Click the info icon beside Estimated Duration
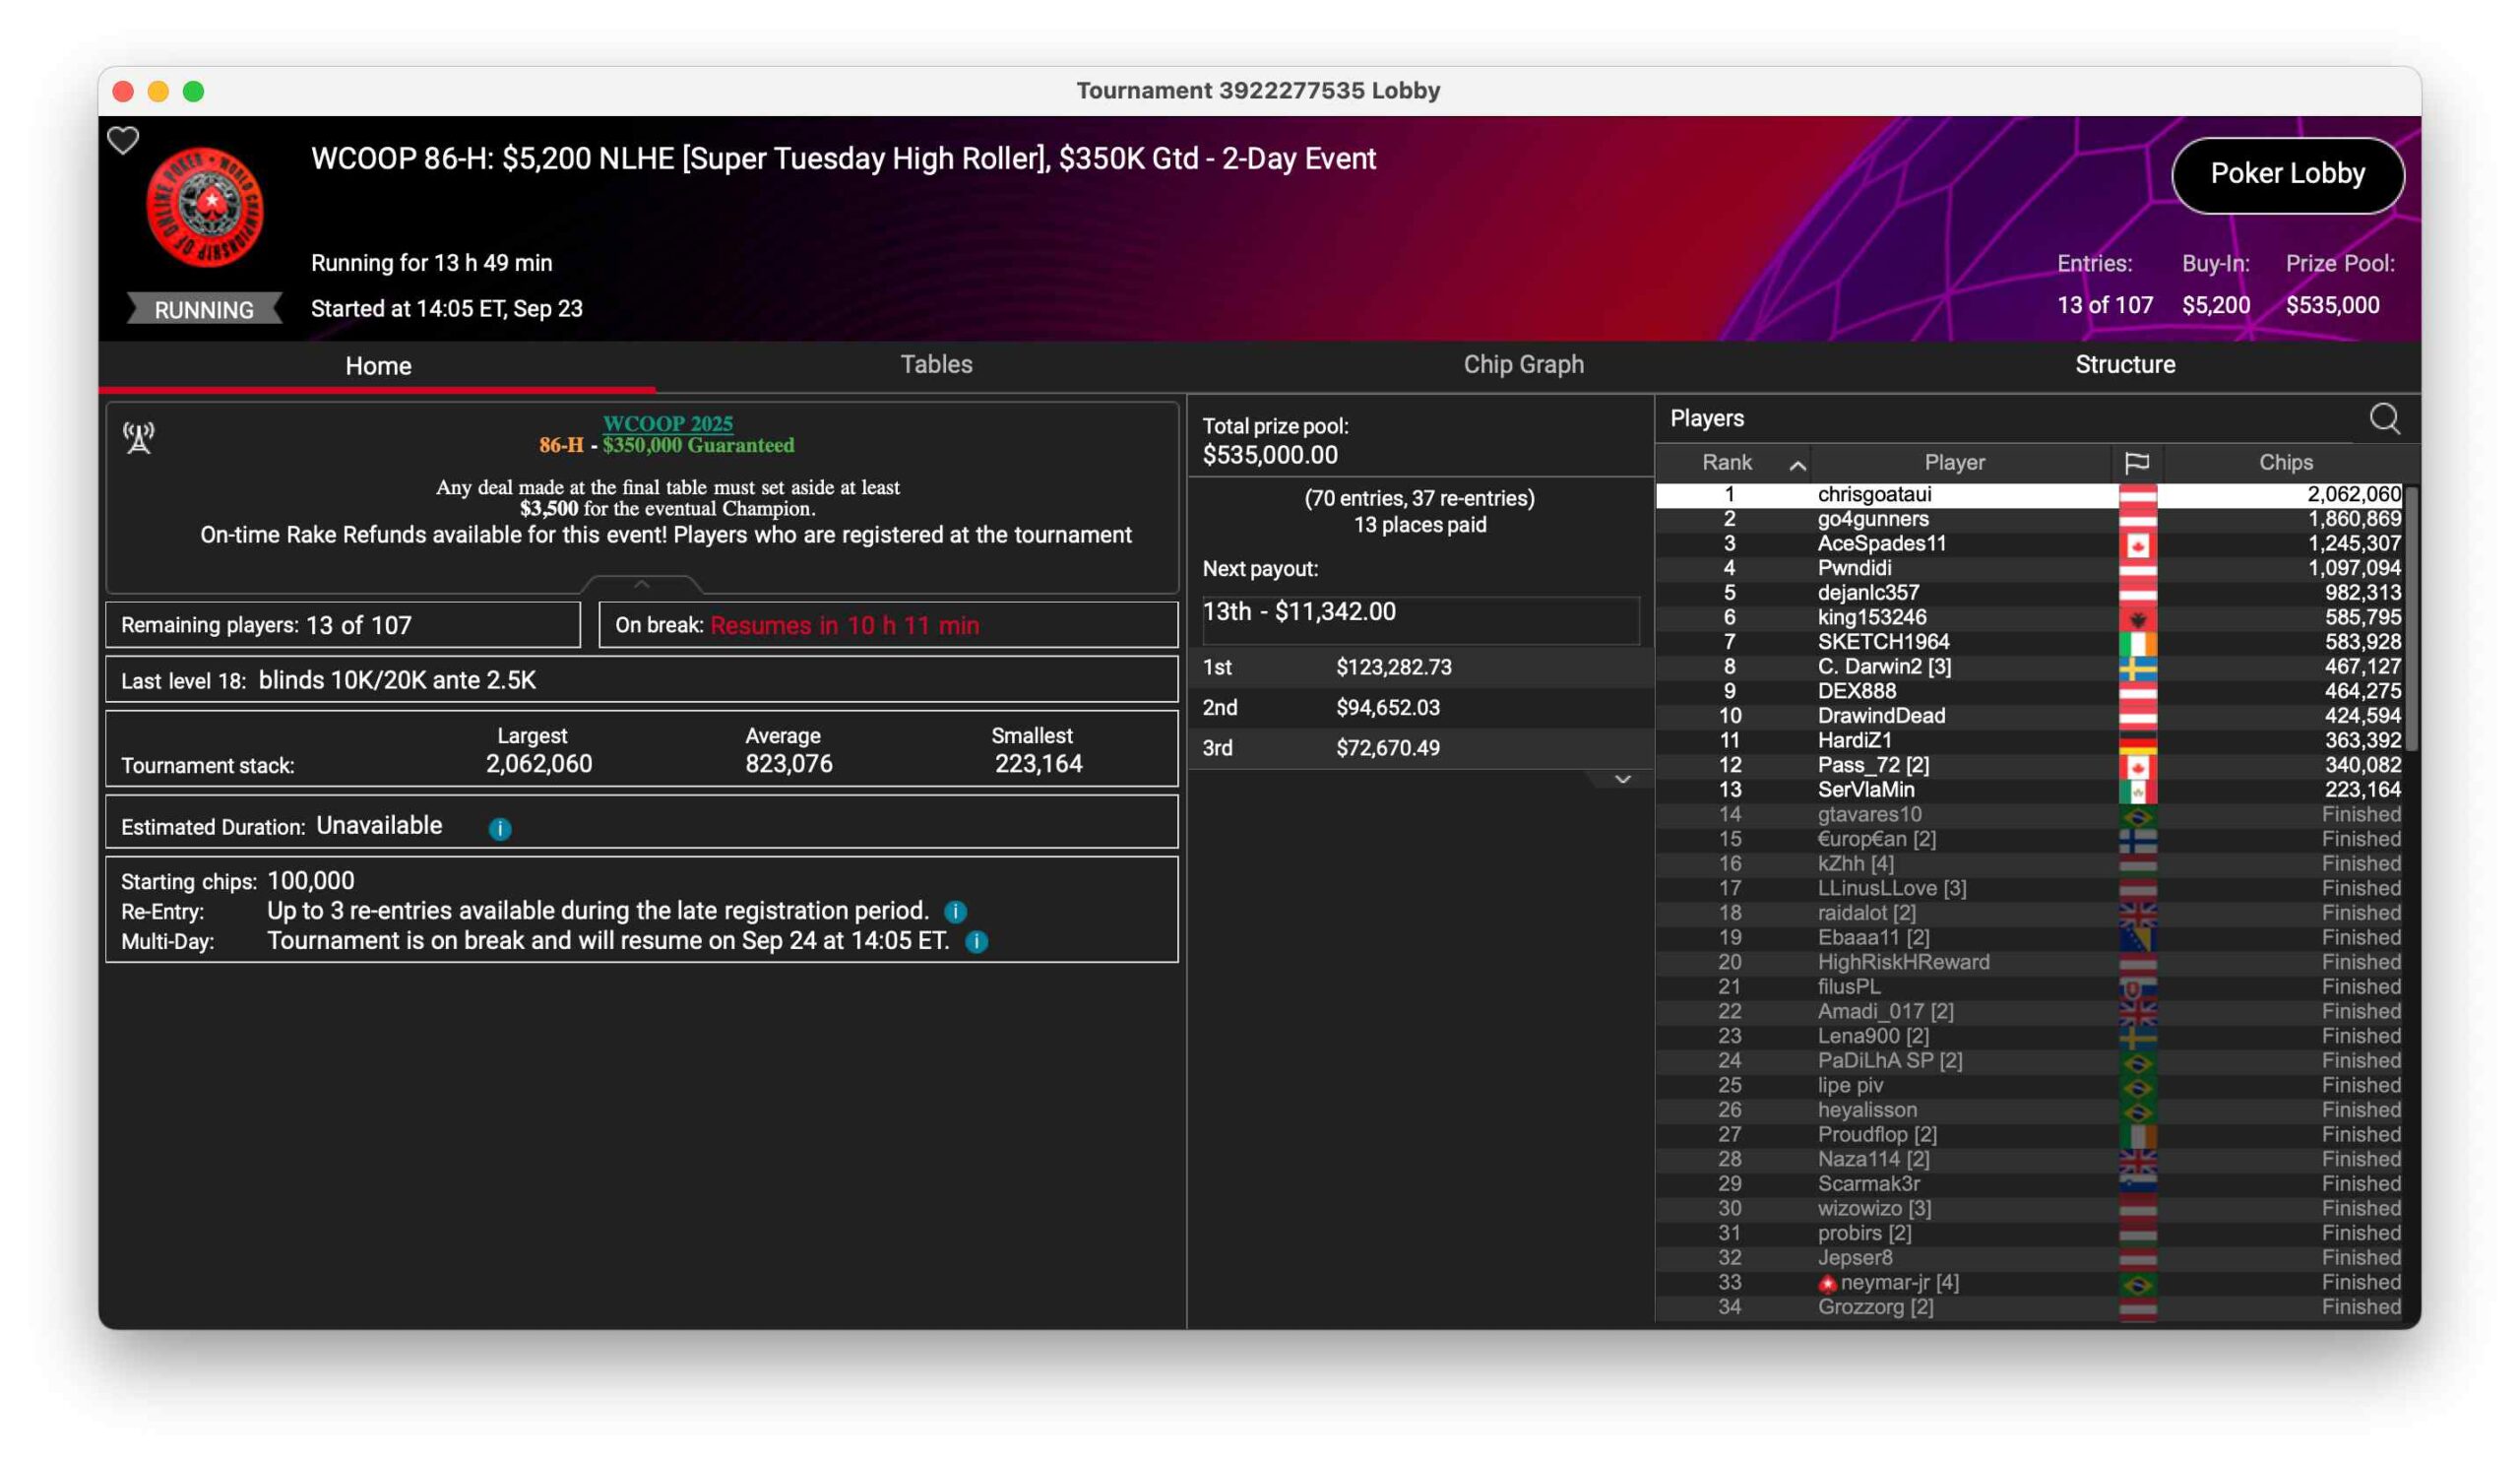Screen dimensions: 2520x1460 point(500,828)
